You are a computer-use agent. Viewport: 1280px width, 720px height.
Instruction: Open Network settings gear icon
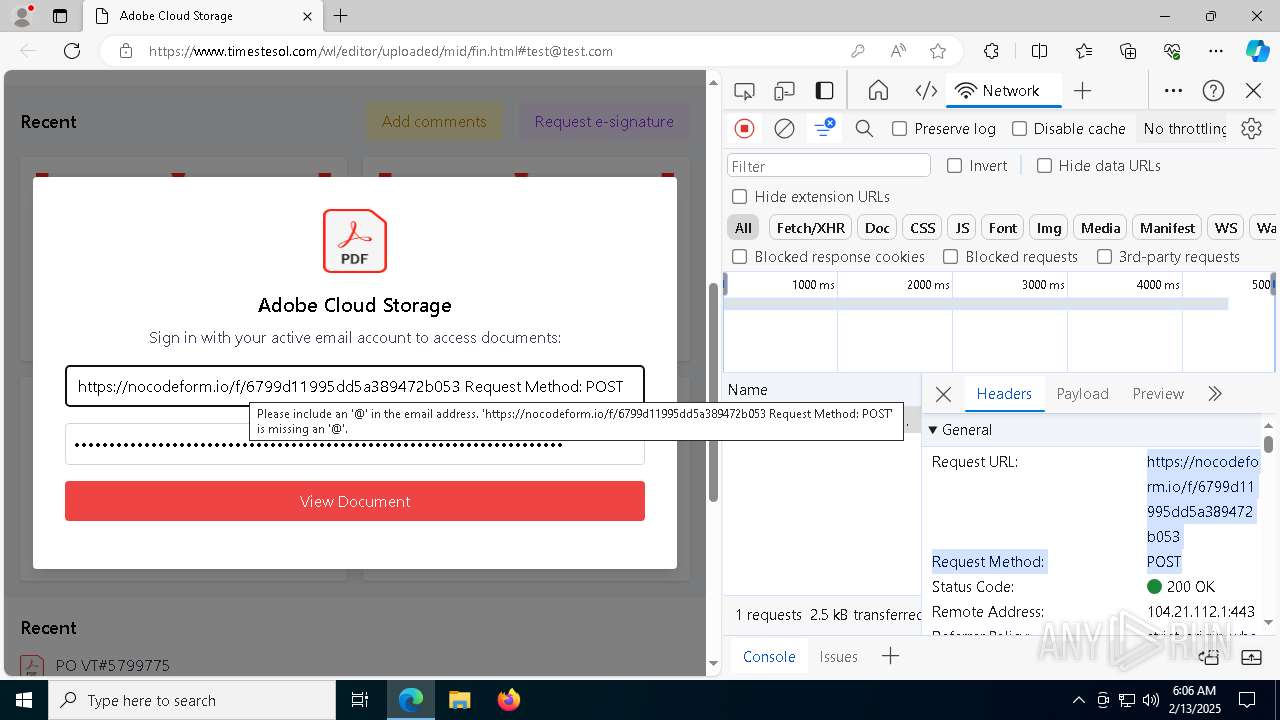[1251, 128]
